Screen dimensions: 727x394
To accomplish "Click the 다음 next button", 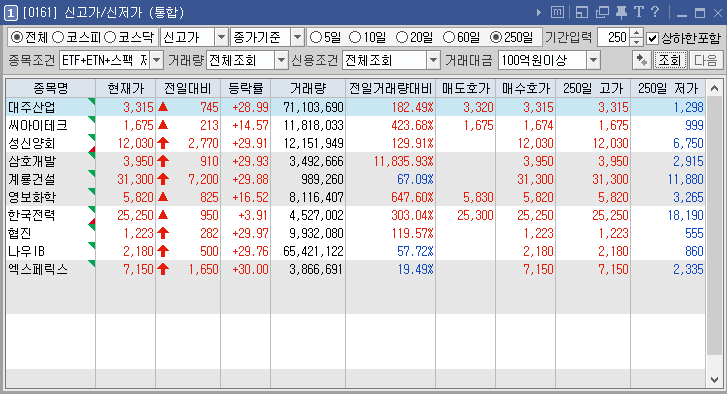I will pyautogui.click(x=706, y=60).
